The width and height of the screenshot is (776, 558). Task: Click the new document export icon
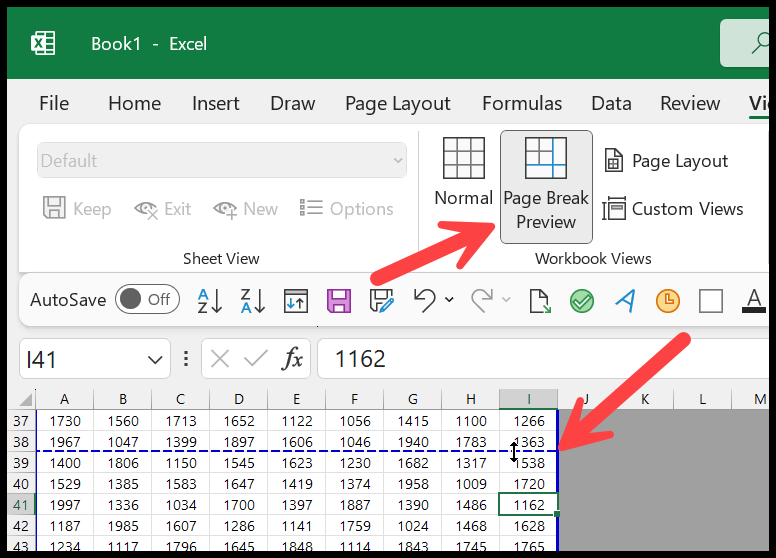[x=539, y=301]
